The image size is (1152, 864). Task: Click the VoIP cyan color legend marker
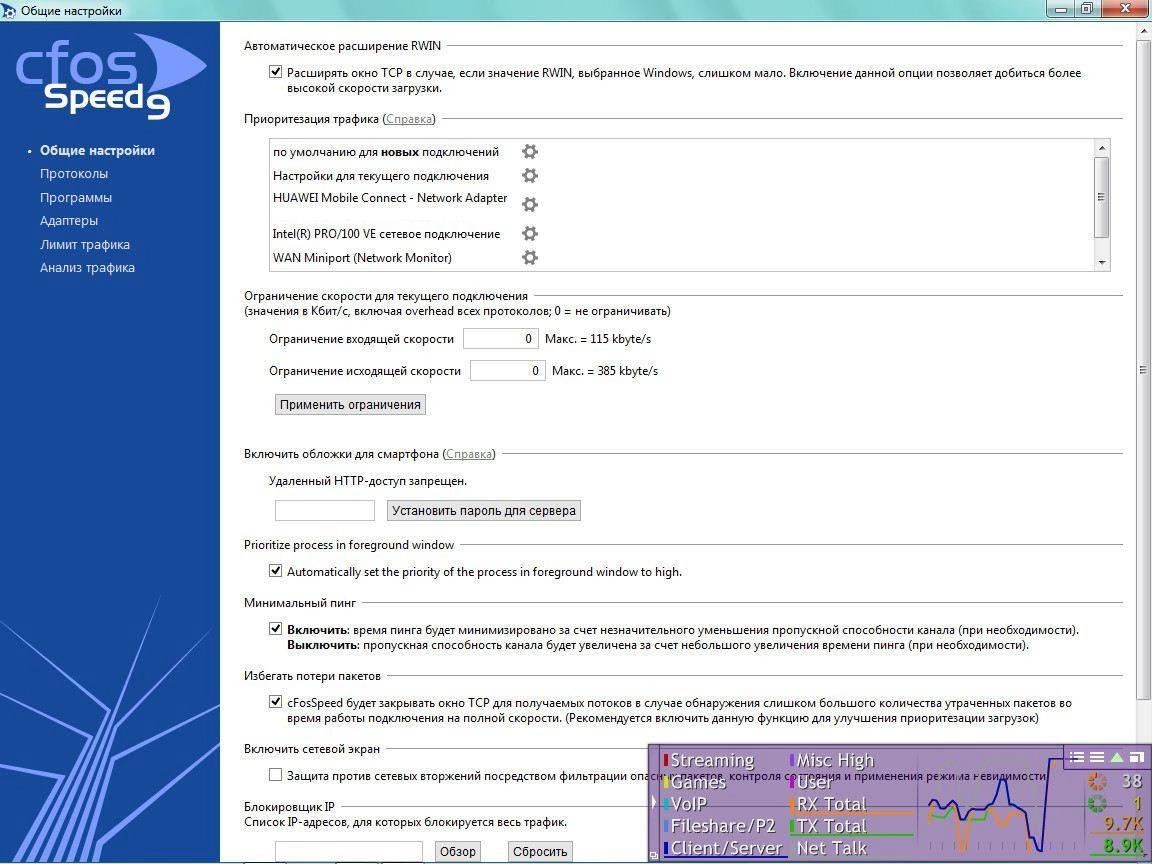point(666,804)
